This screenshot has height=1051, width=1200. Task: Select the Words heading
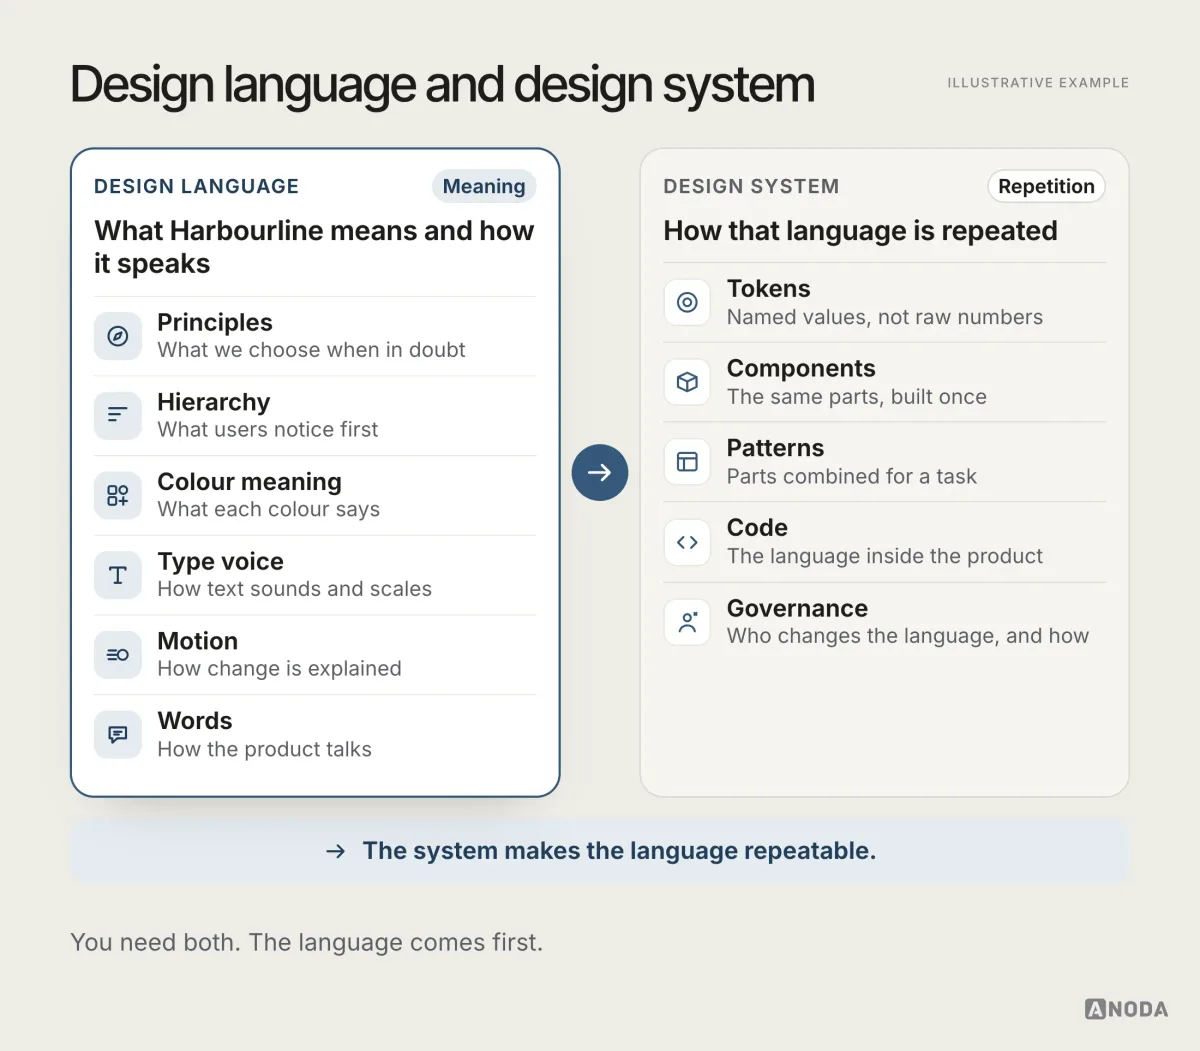(195, 721)
